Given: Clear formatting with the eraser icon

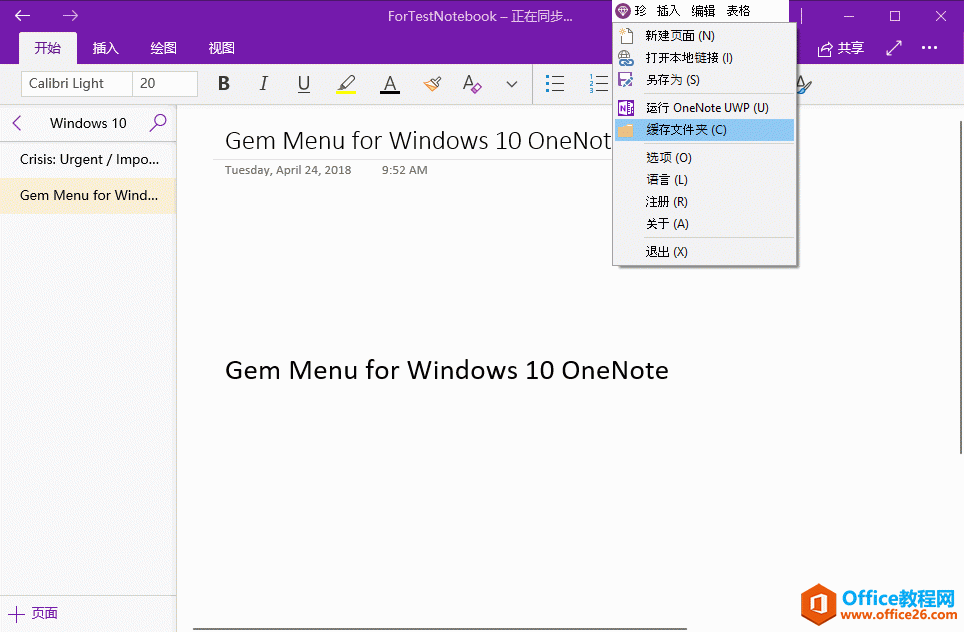Looking at the screenshot, I should click(472, 84).
